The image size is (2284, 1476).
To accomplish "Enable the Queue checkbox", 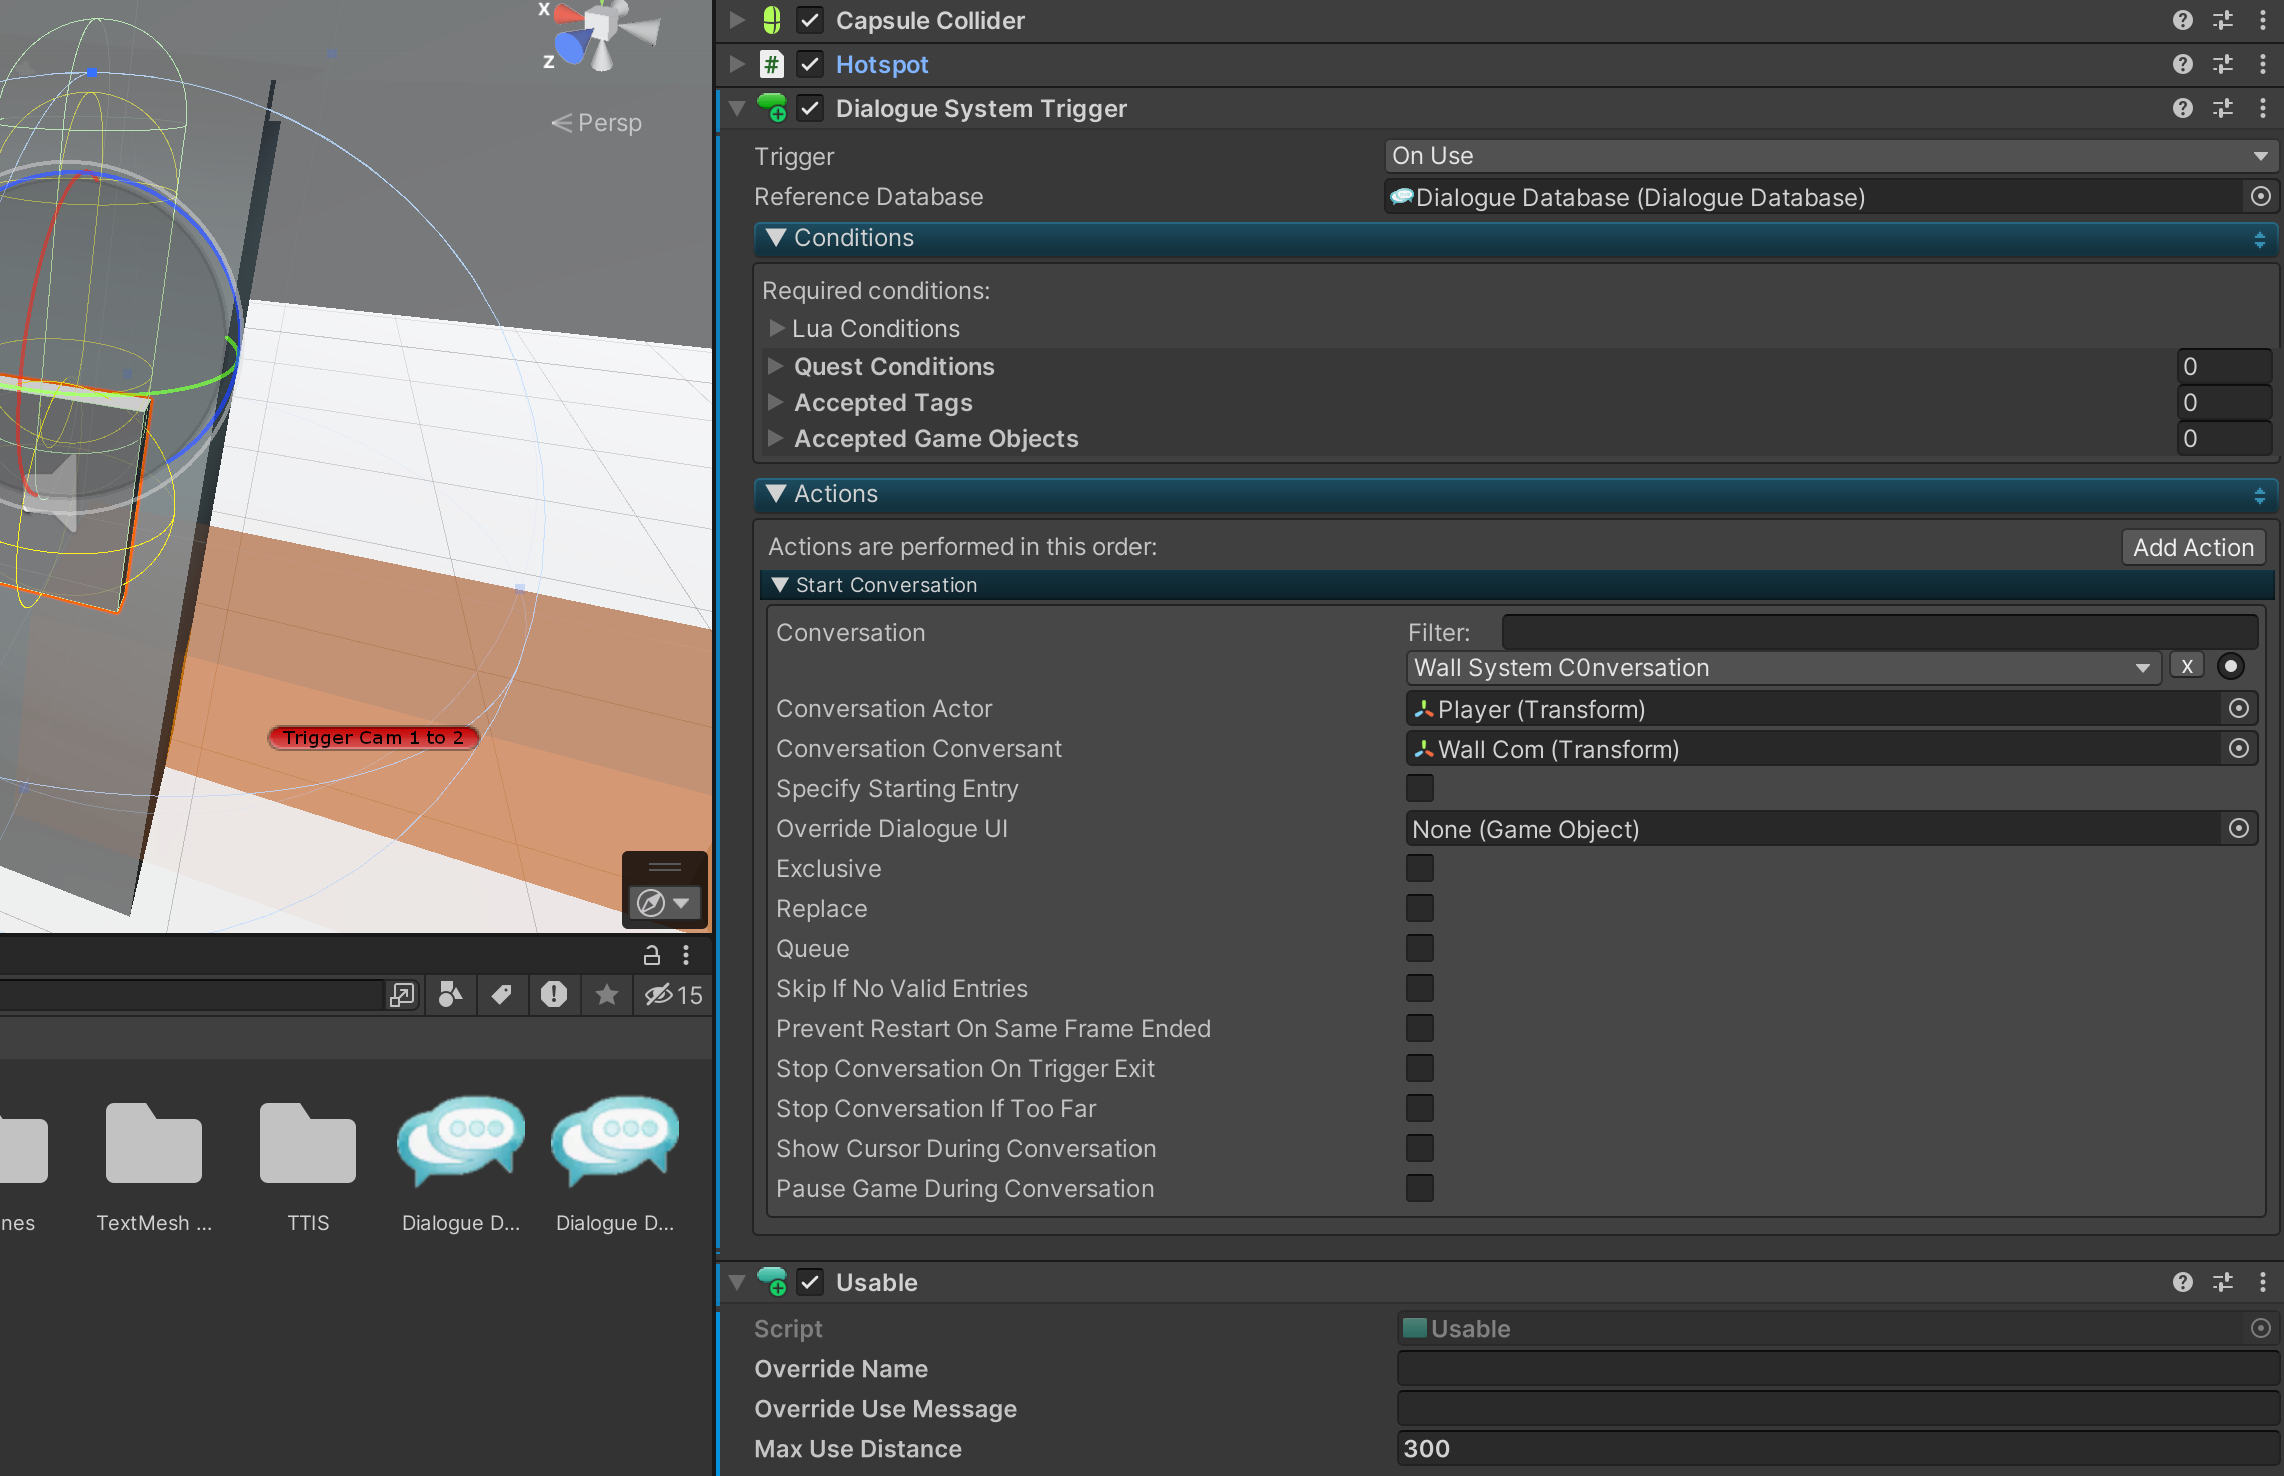I will [1420, 948].
